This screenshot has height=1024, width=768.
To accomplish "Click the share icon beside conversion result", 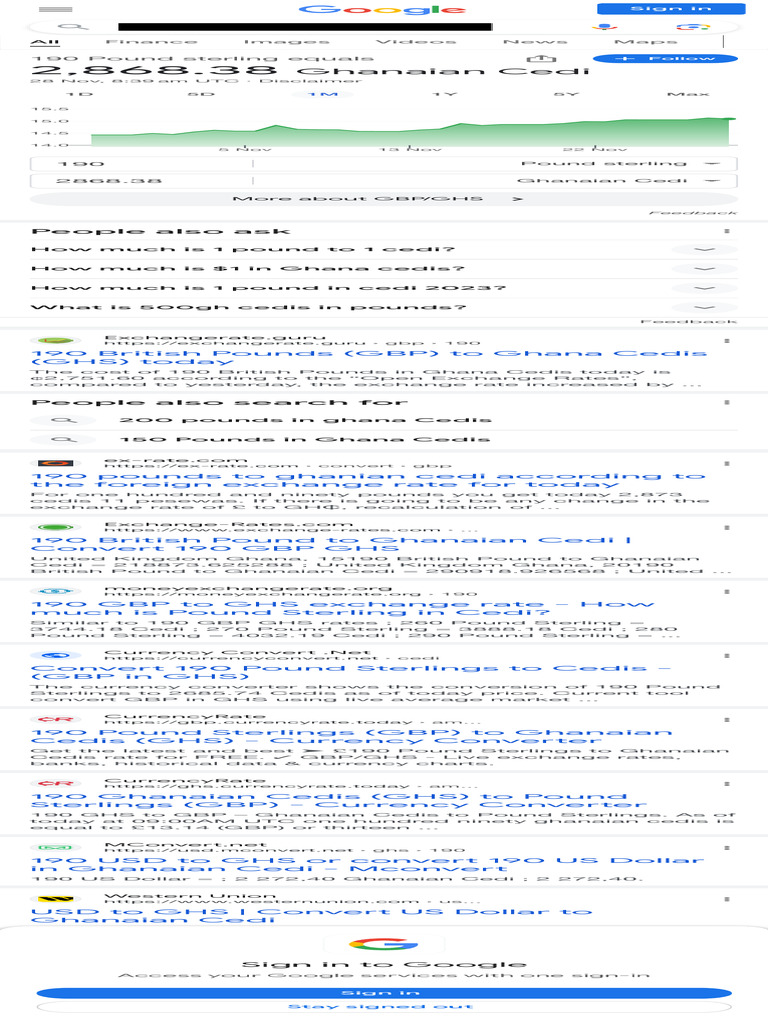I will [541, 59].
